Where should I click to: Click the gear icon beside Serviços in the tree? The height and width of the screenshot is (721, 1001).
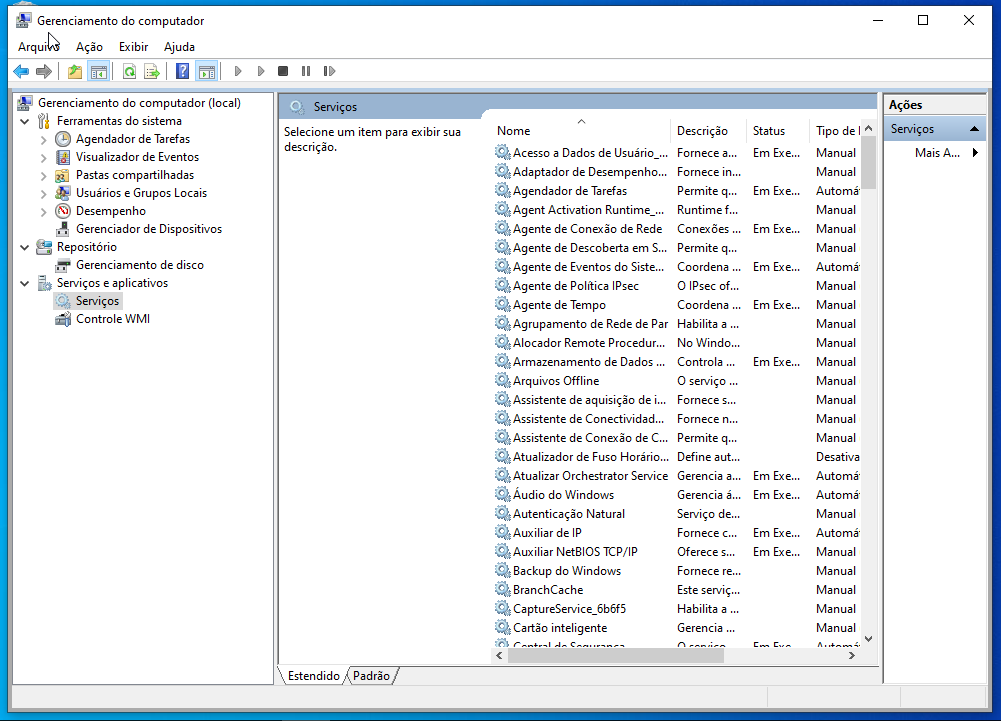63,301
